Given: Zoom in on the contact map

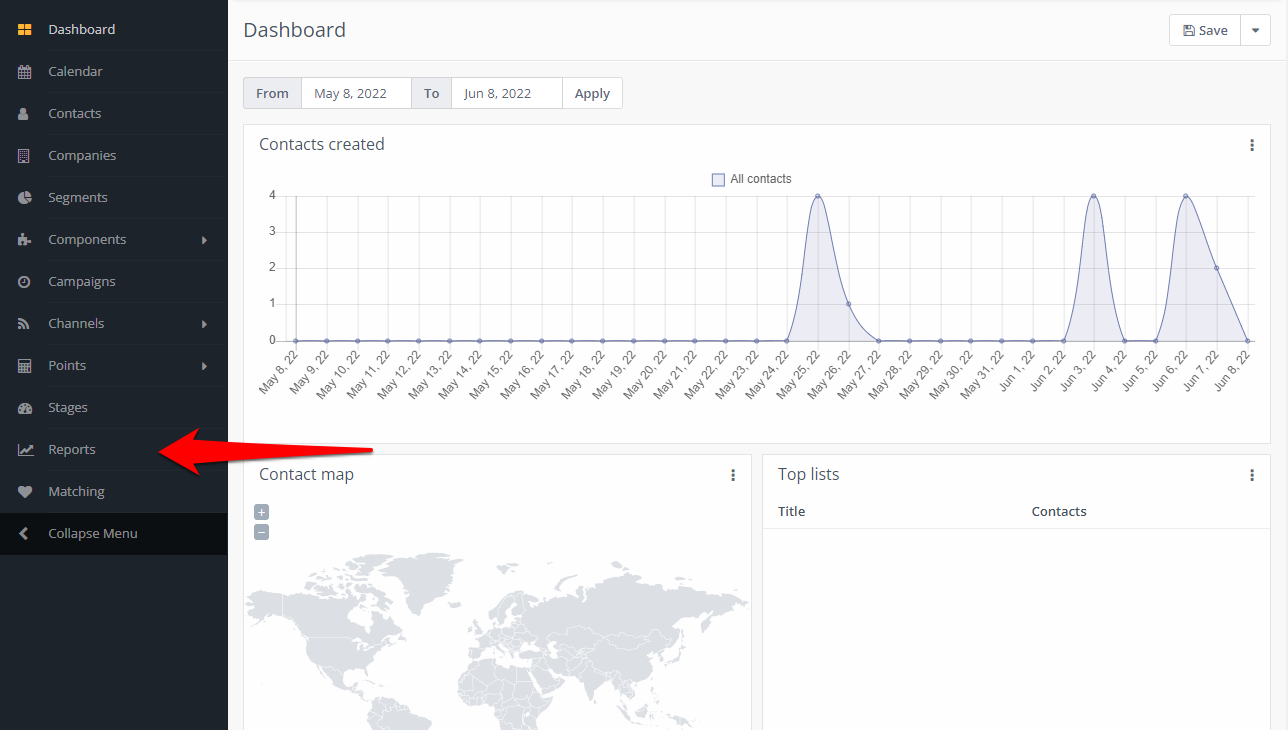Looking at the screenshot, I should (x=261, y=512).
